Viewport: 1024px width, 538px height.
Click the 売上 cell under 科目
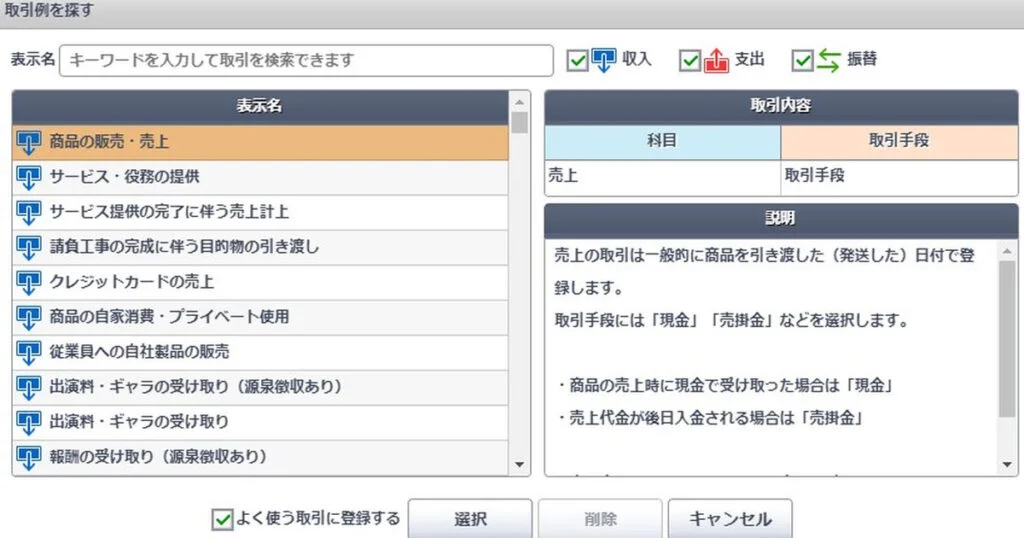[662, 176]
